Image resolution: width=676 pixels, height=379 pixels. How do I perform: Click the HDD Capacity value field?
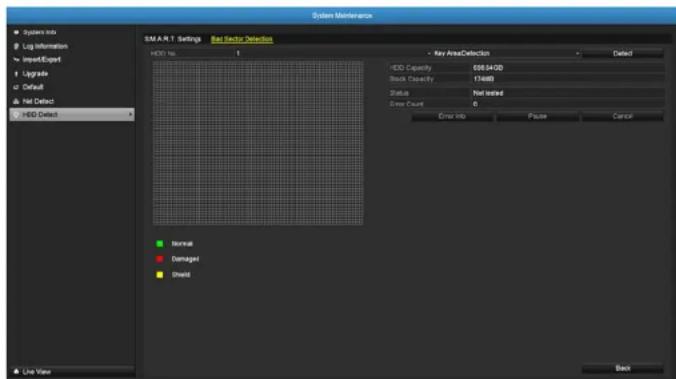pyautogui.click(x=567, y=68)
